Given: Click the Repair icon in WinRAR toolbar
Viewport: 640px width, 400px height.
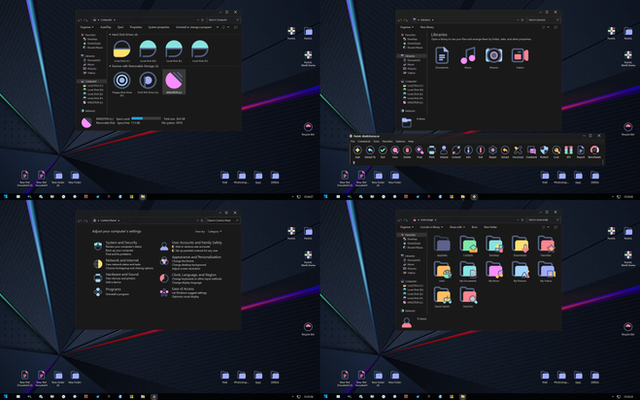Looking at the screenshot, I should 493,150.
